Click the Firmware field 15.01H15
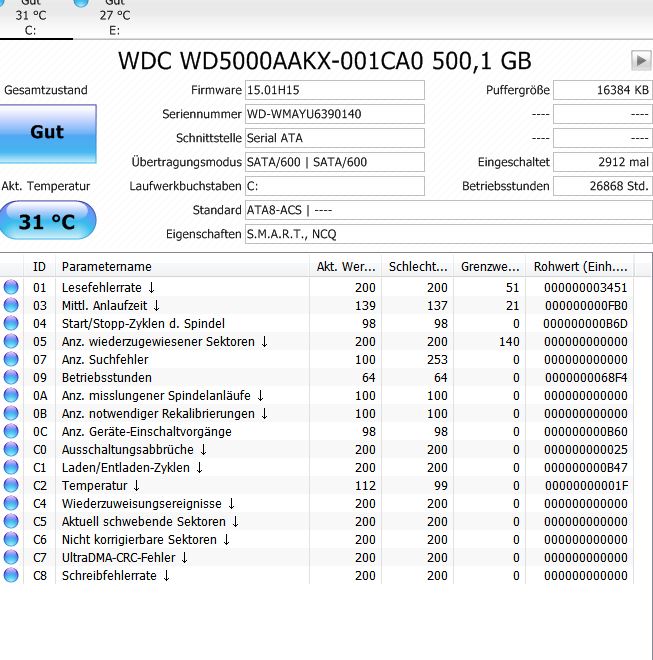 click(335, 90)
